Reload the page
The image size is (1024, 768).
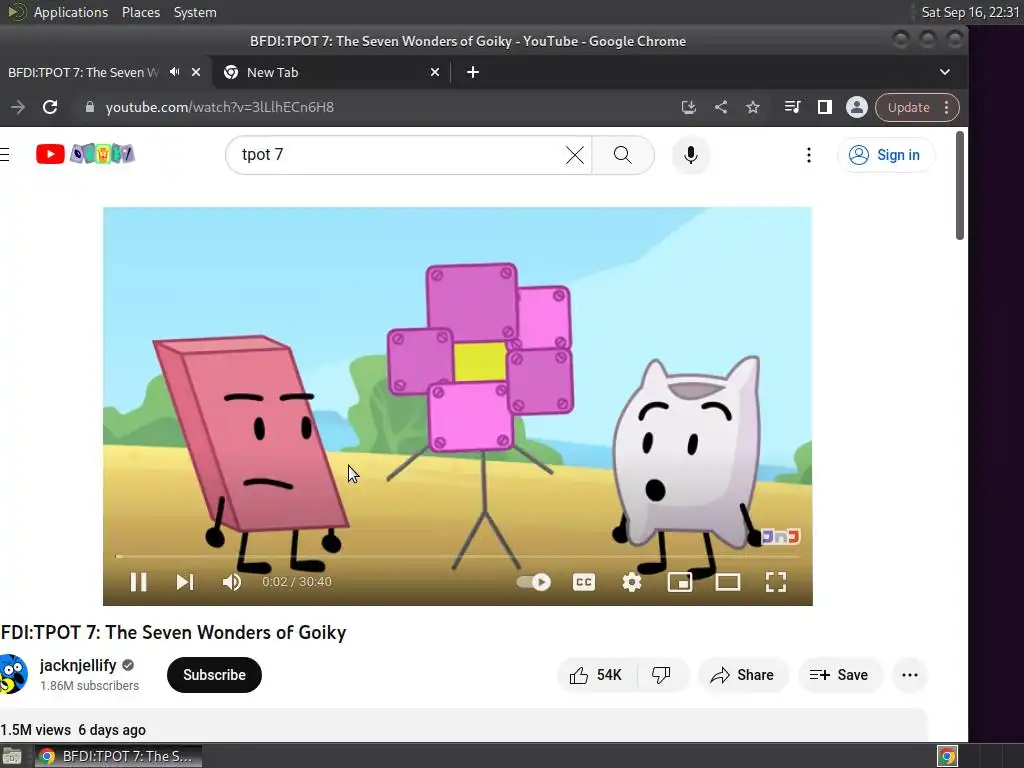point(50,107)
